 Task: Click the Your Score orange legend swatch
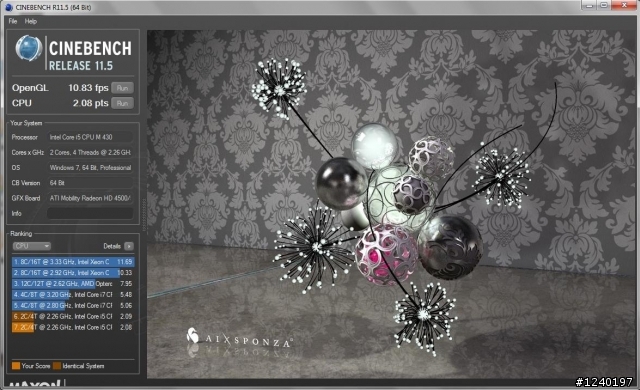pos(16,366)
